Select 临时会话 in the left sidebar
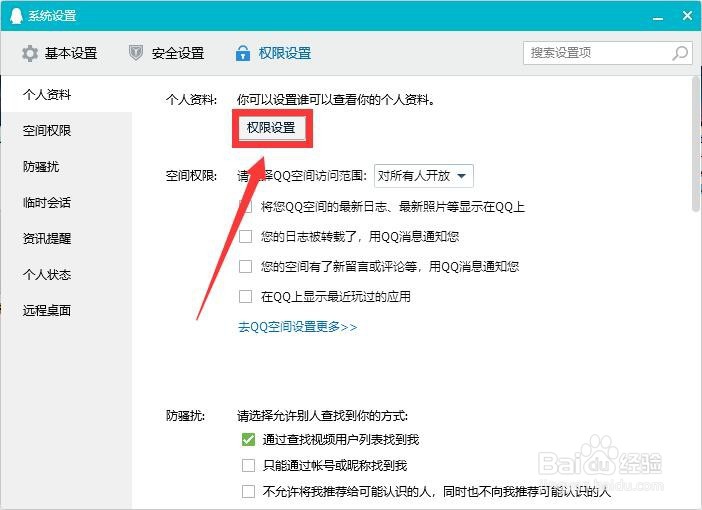 pyautogui.click(x=66, y=202)
